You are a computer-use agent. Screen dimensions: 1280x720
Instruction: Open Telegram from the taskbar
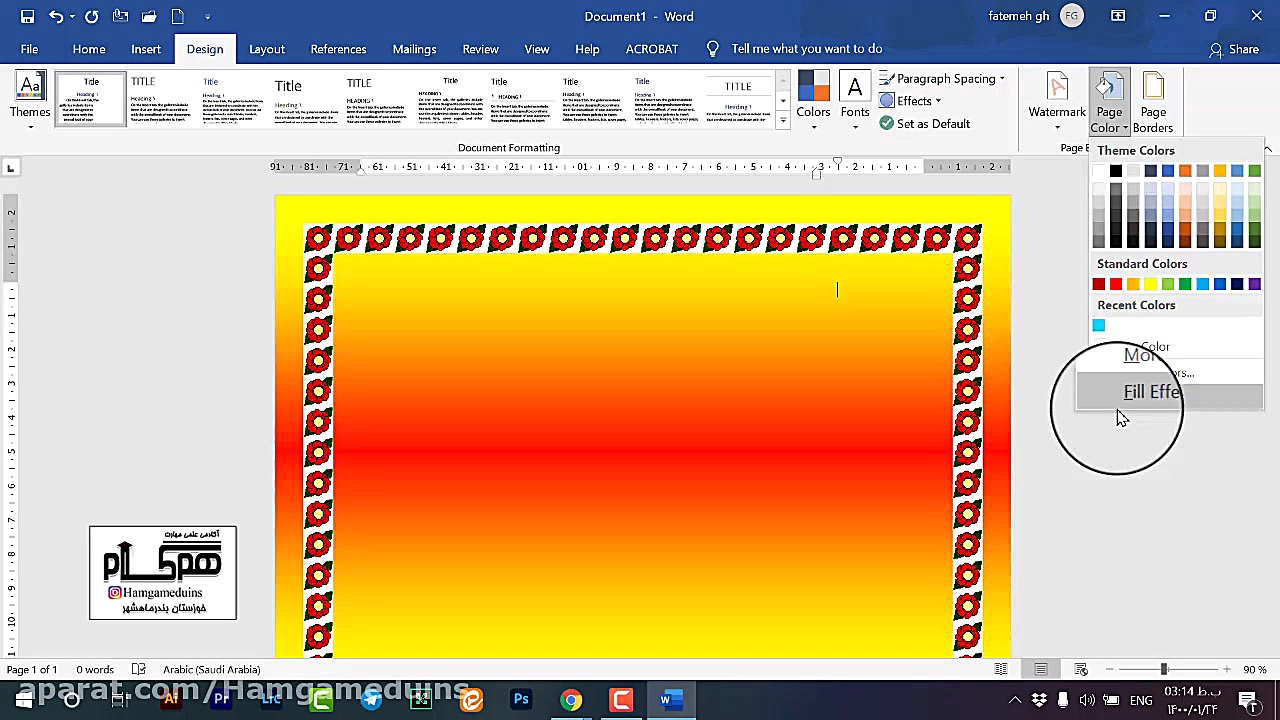[x=371, y=699]
